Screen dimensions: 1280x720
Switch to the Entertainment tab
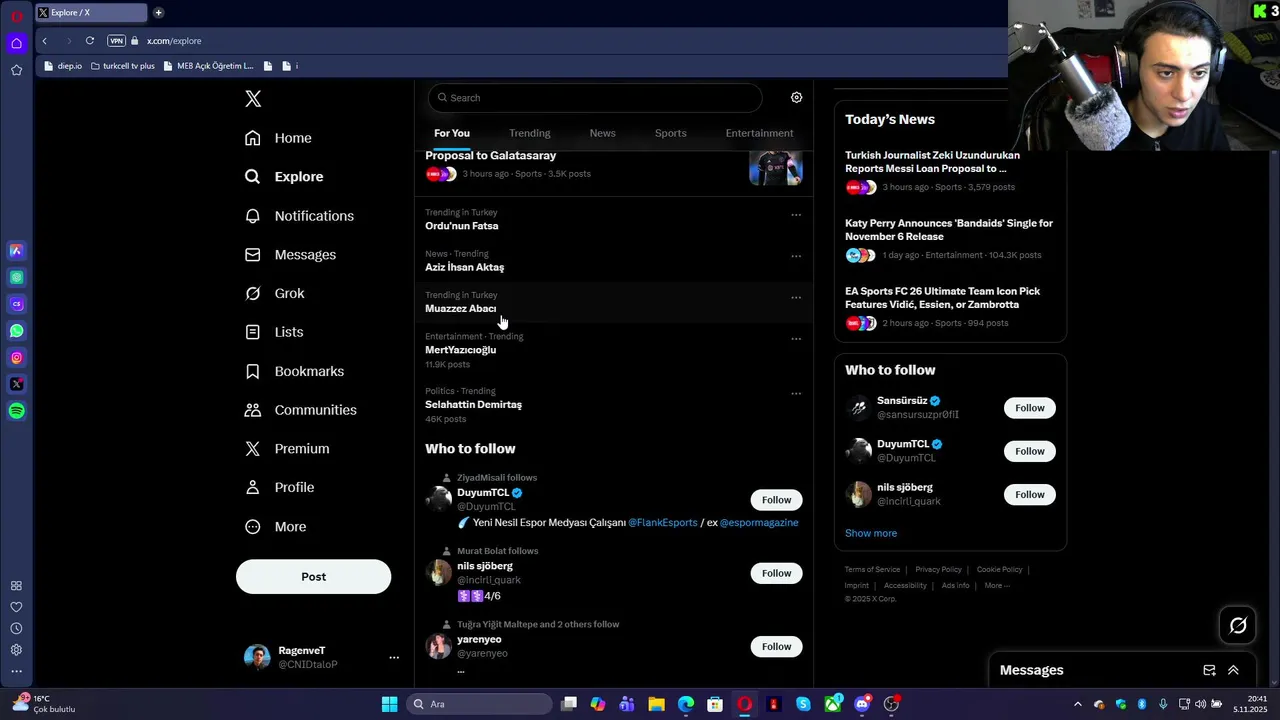(759, 133)
